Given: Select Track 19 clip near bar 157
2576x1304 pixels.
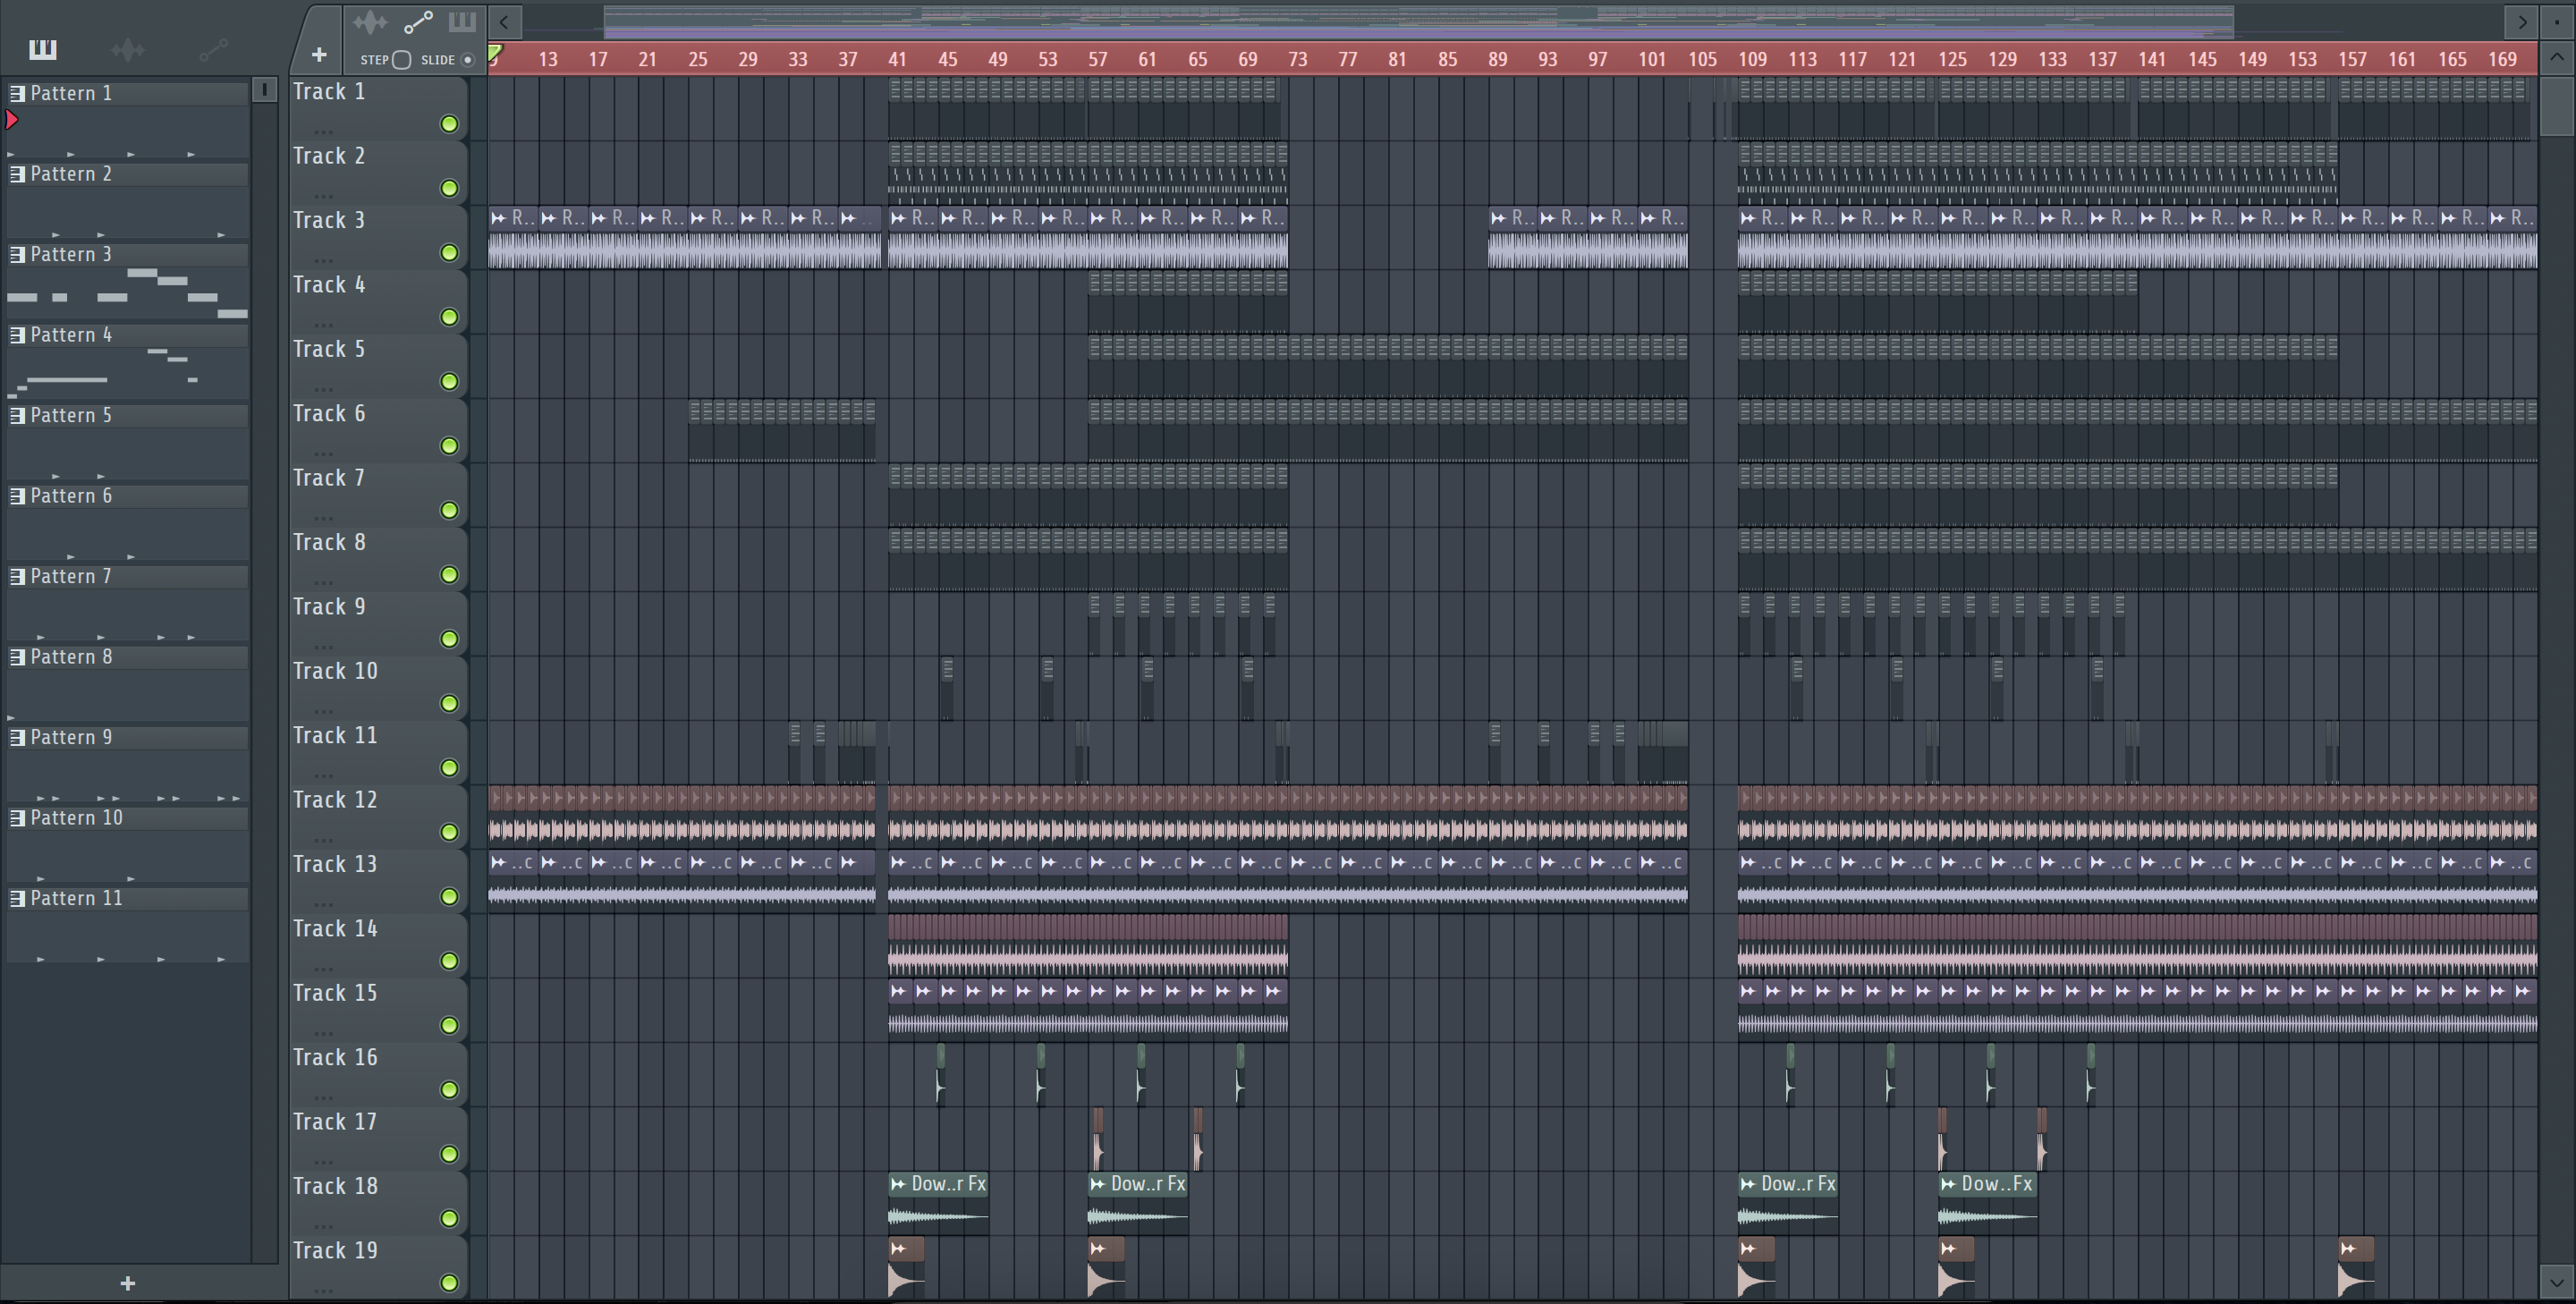Looking at the screenshot, I should tap(2356, 1266).
